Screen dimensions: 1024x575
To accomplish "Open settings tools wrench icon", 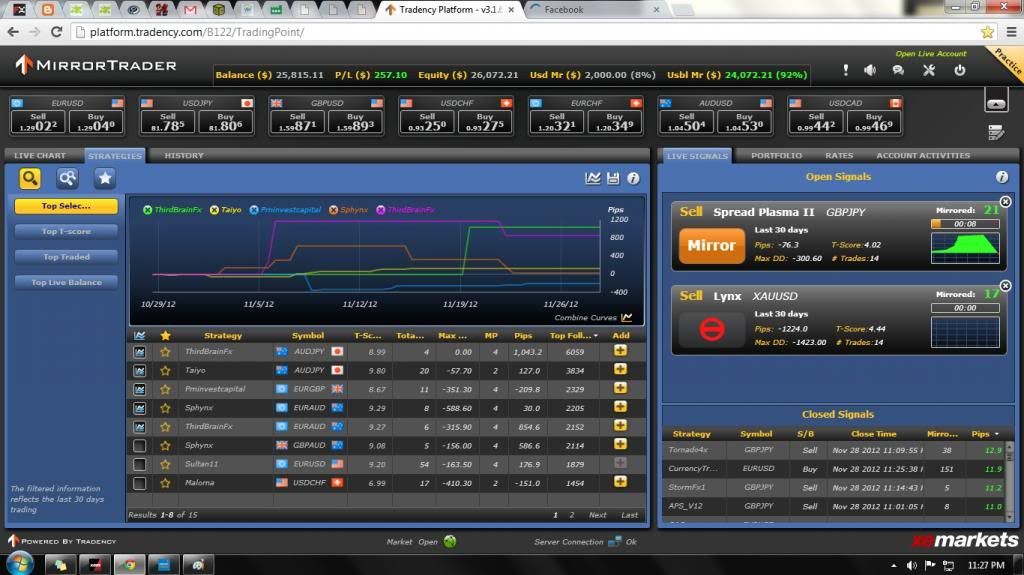I will pyautogui.click(x=929, y=70).
